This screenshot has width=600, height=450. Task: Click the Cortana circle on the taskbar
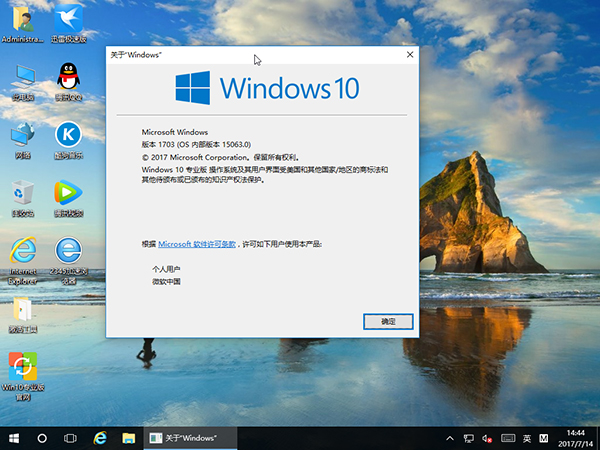42,438
